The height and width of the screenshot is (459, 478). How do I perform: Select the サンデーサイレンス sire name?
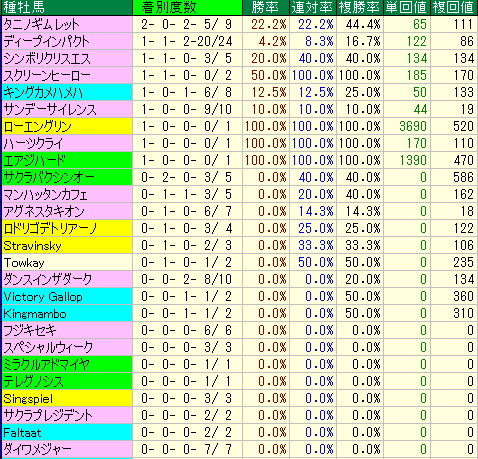[x=50, y=109]
